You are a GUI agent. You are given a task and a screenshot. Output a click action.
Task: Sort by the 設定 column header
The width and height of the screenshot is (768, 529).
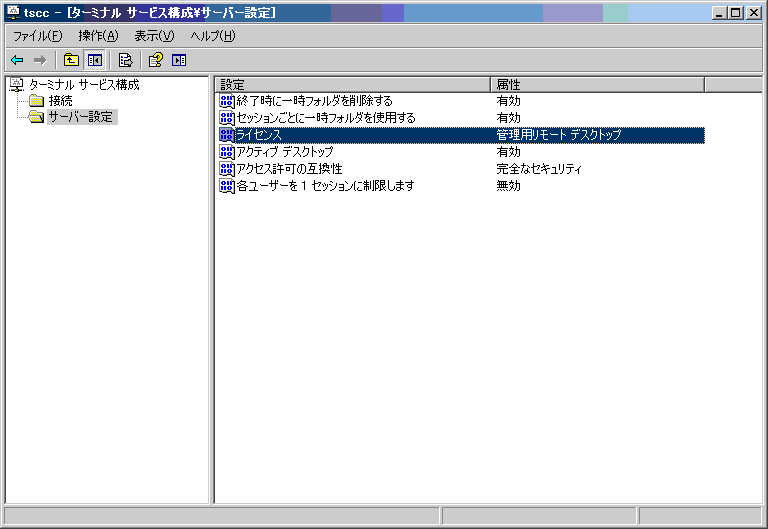point(353,84)
